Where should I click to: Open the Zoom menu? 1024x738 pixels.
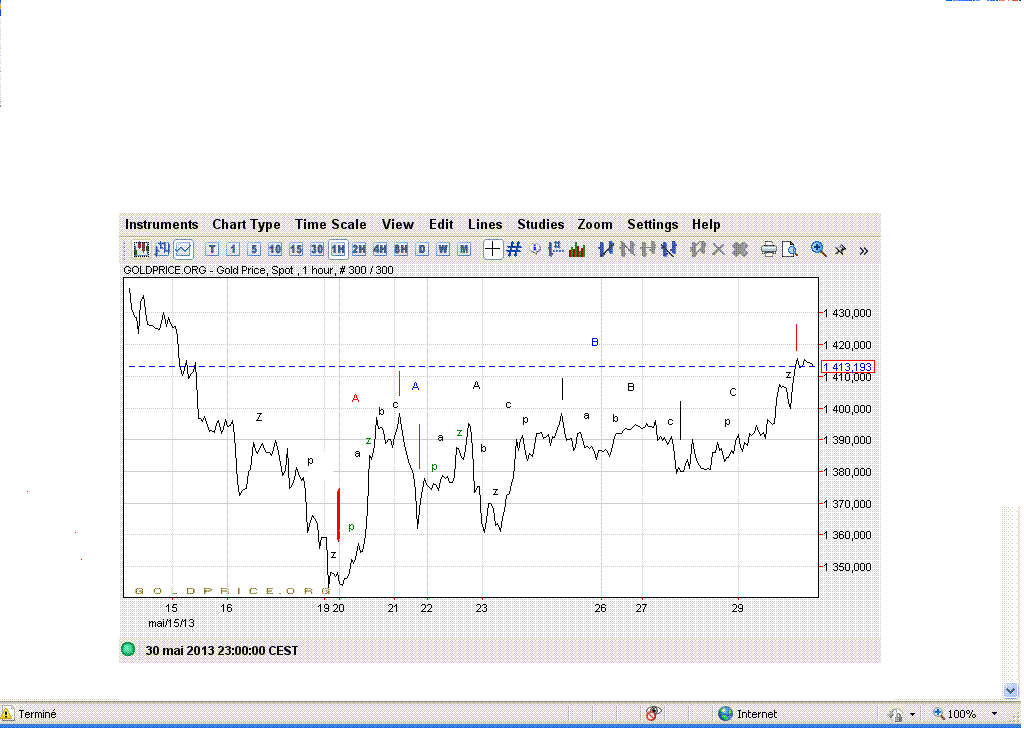click(595, 225)
